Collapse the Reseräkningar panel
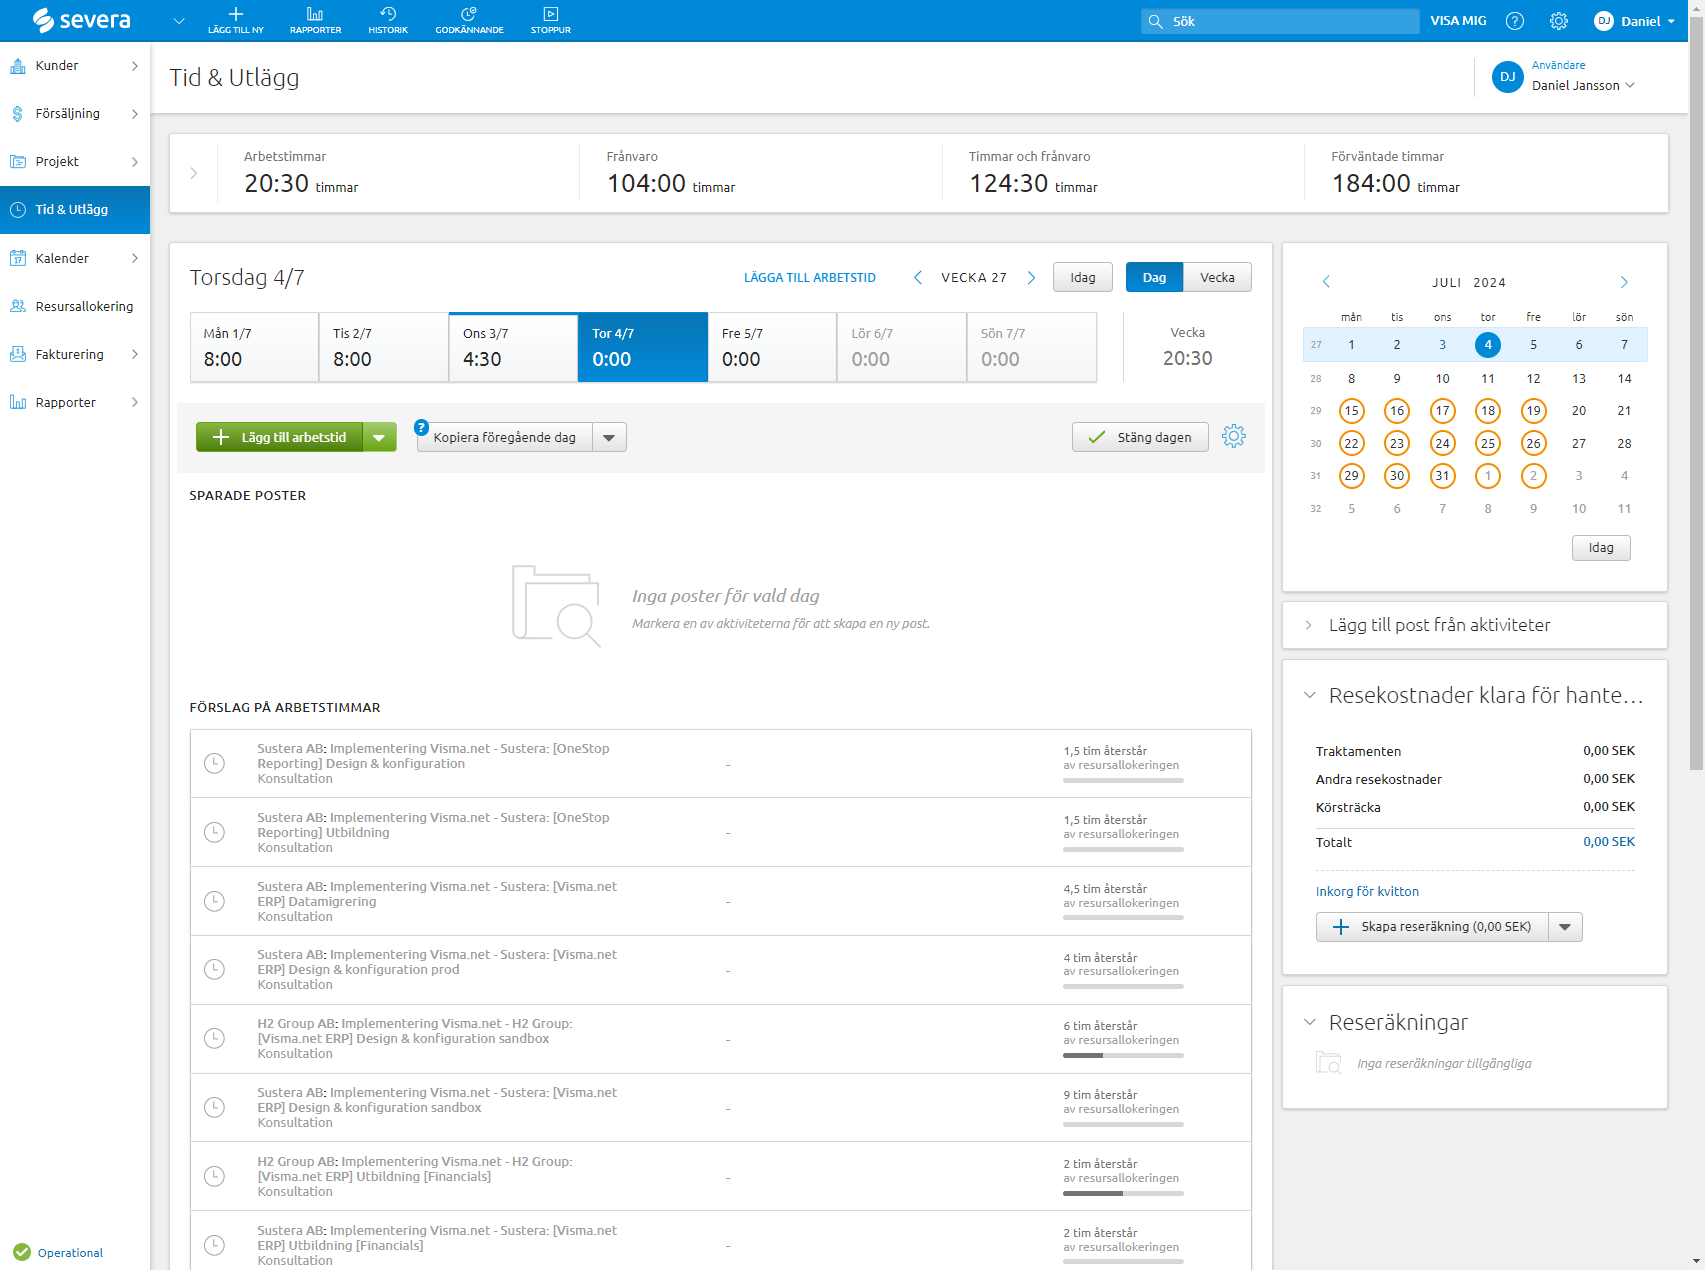The height and width of the screenshot is (1270, 1705). [x=1309, y=1022]
